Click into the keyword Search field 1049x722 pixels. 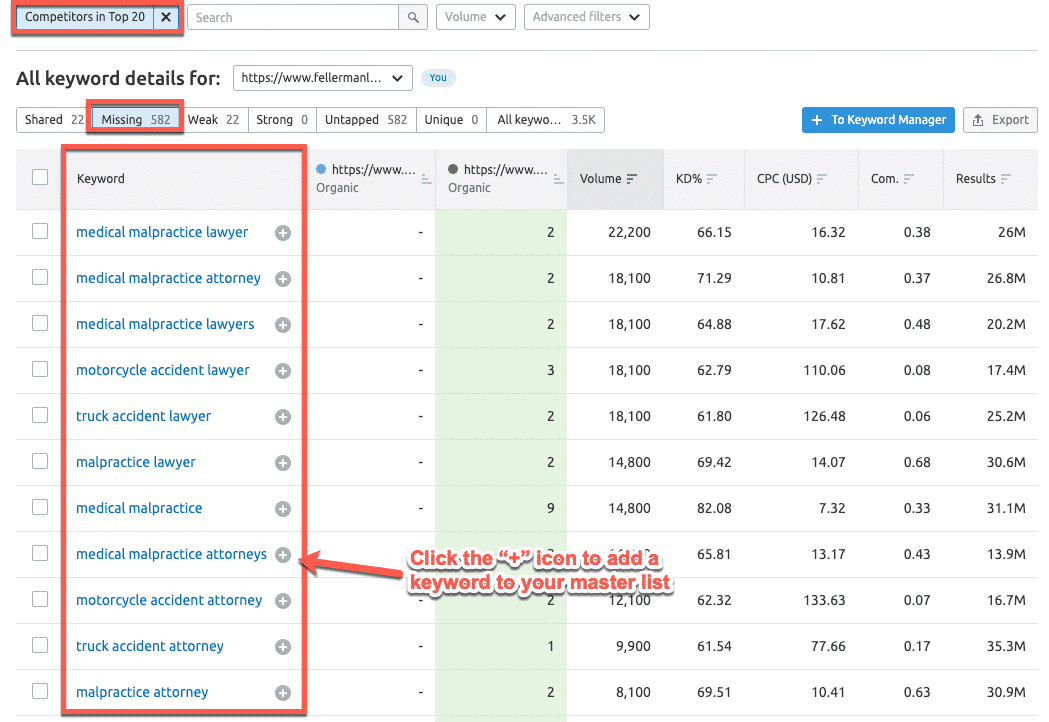292,18
